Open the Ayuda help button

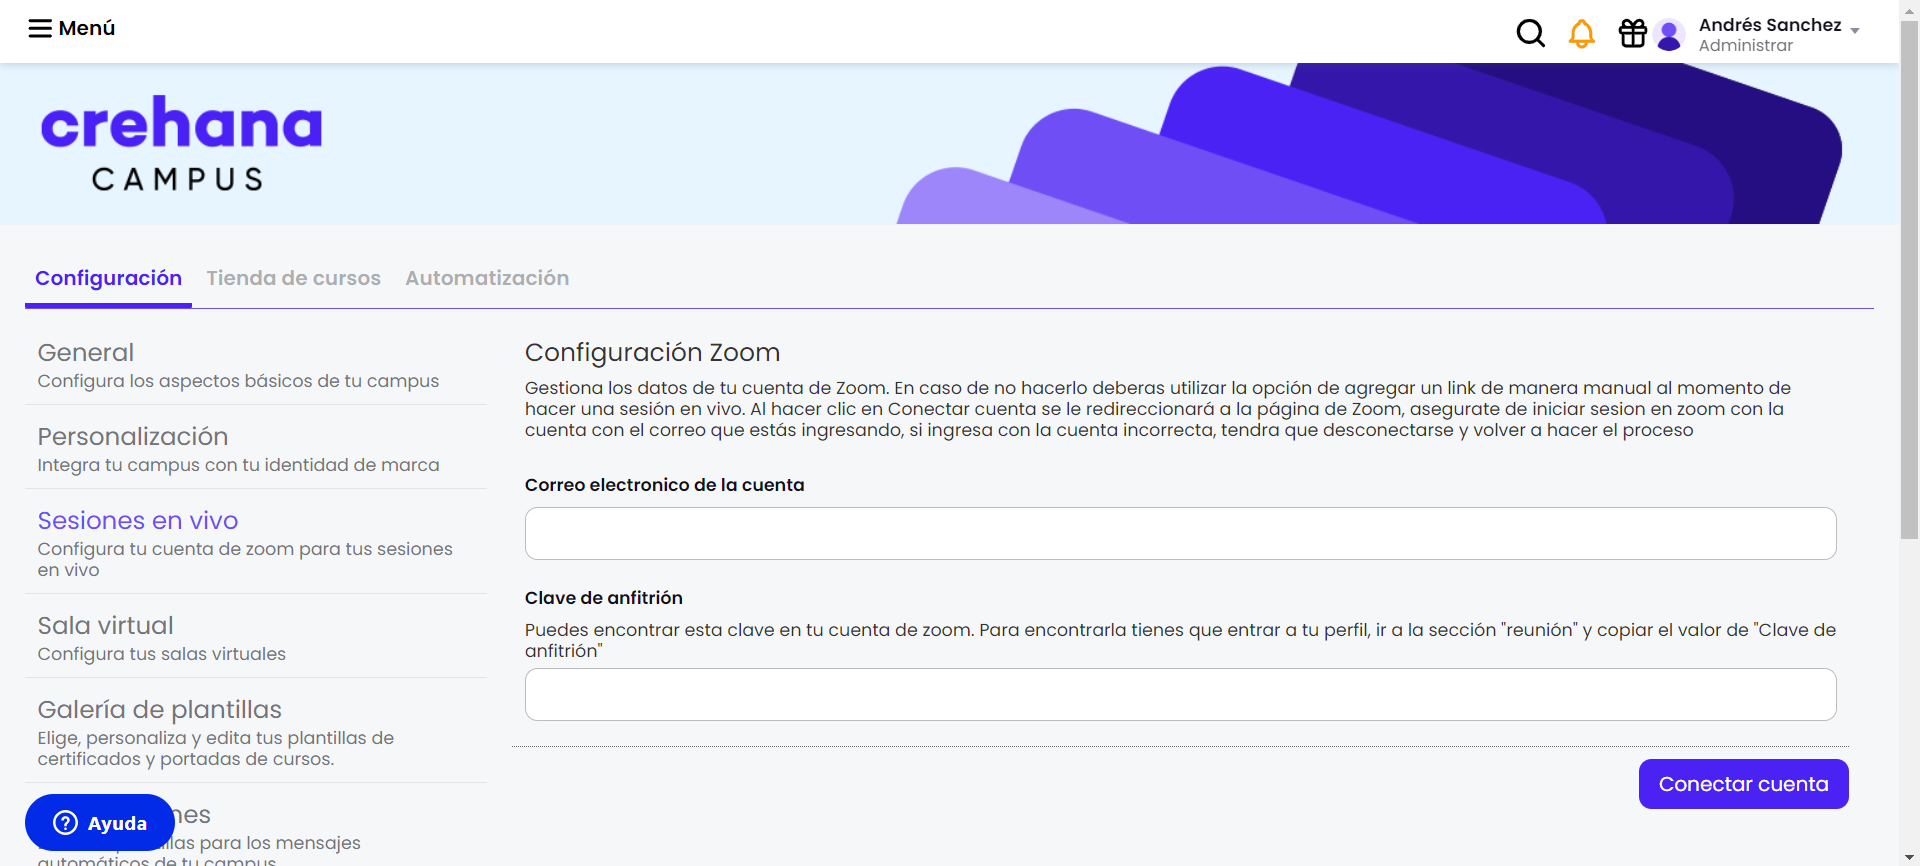(99, 822)
